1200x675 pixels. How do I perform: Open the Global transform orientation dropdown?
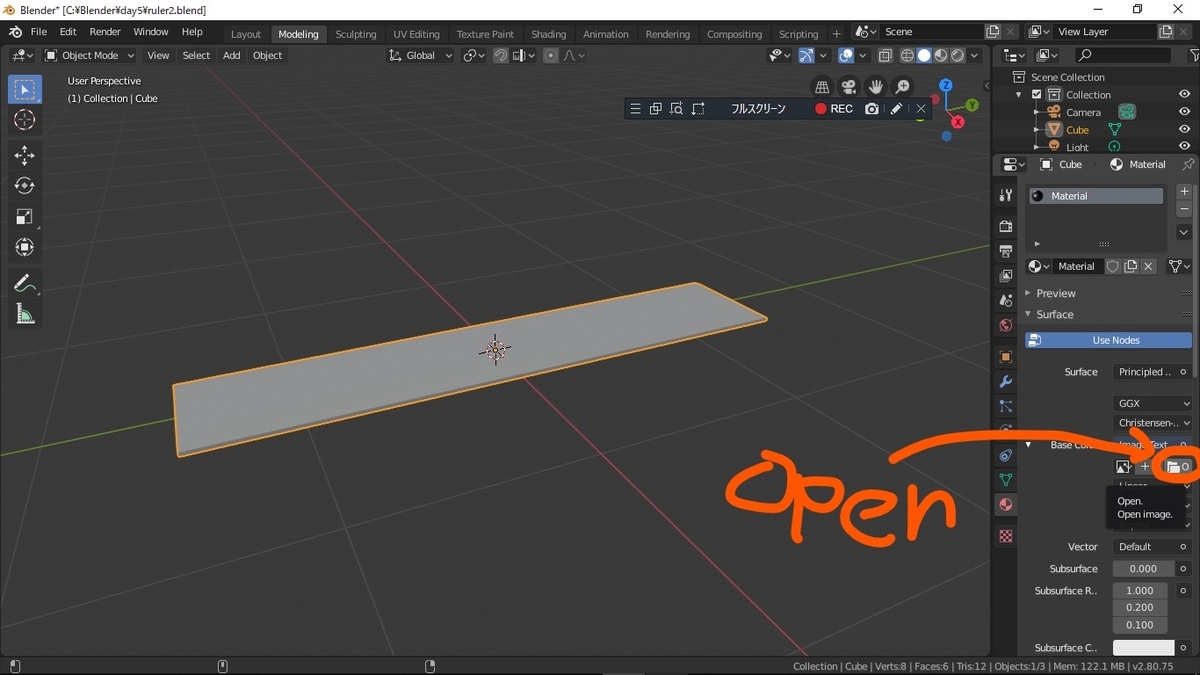pyautogui.click(x=421, y=56)
